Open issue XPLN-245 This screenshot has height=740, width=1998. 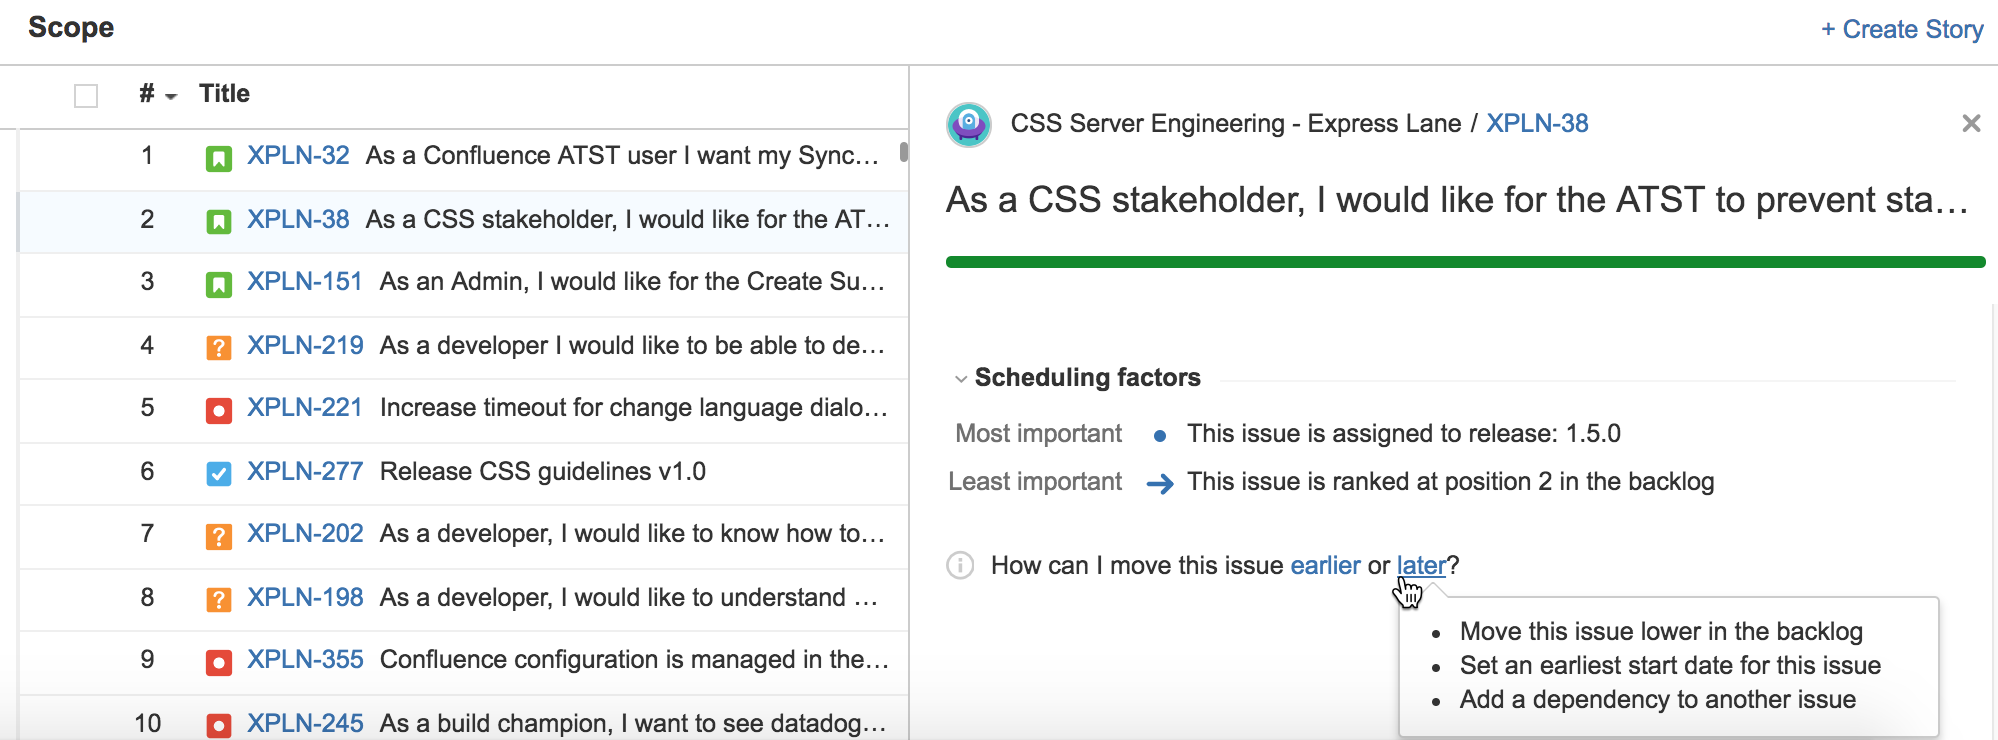(305, 723)
